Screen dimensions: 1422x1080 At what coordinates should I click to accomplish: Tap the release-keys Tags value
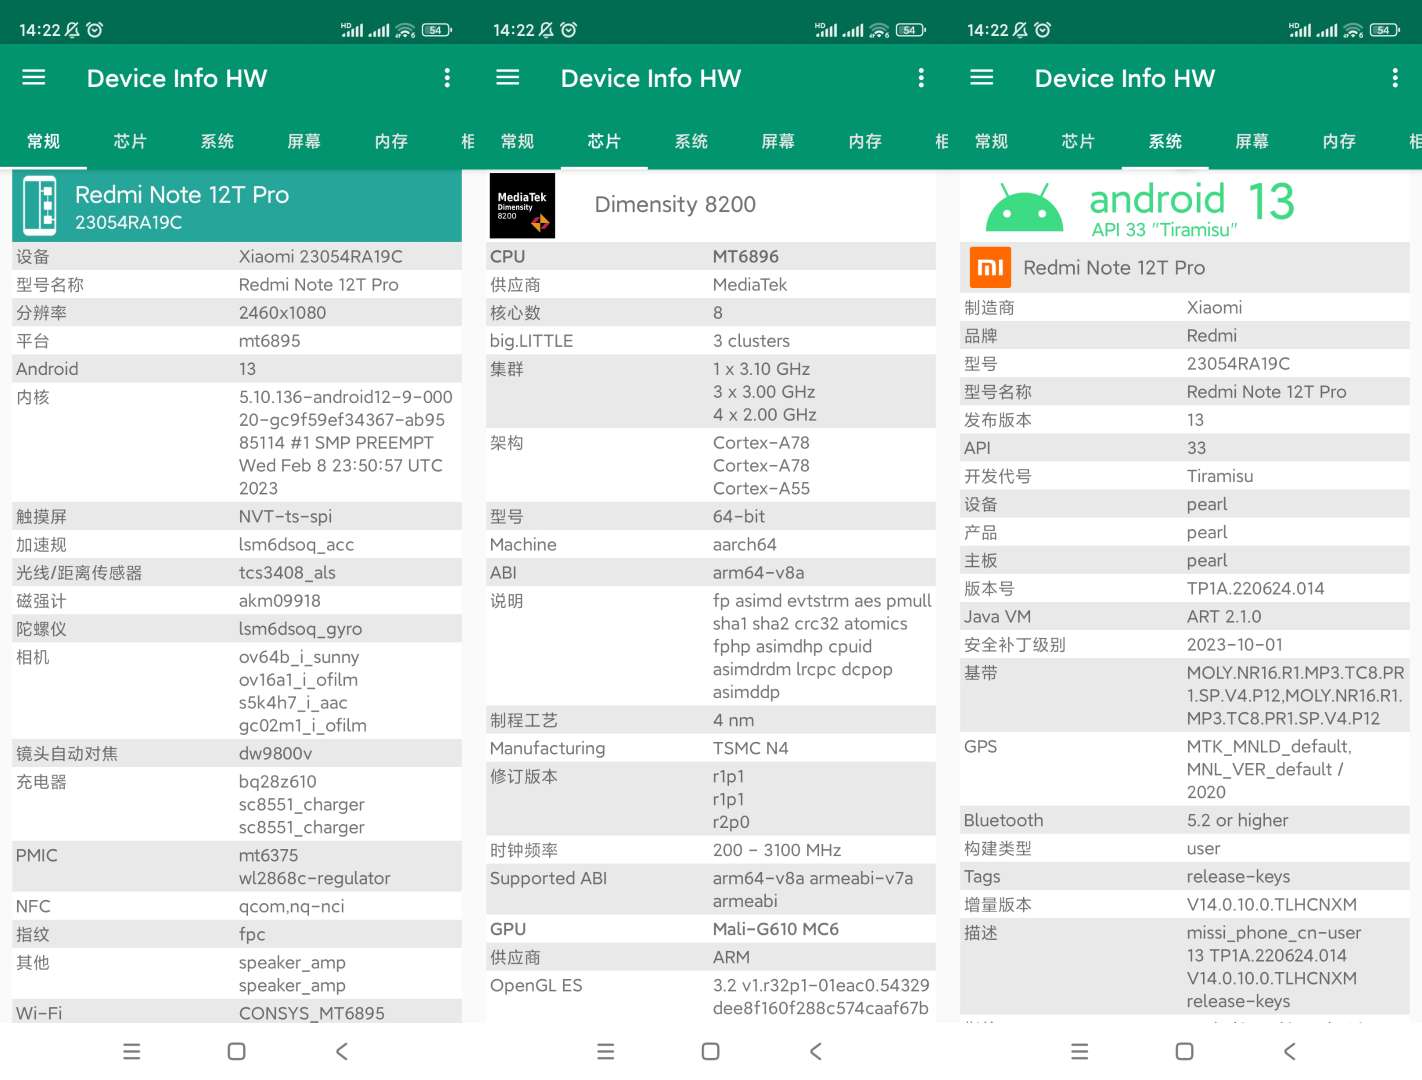[1238, 877]
